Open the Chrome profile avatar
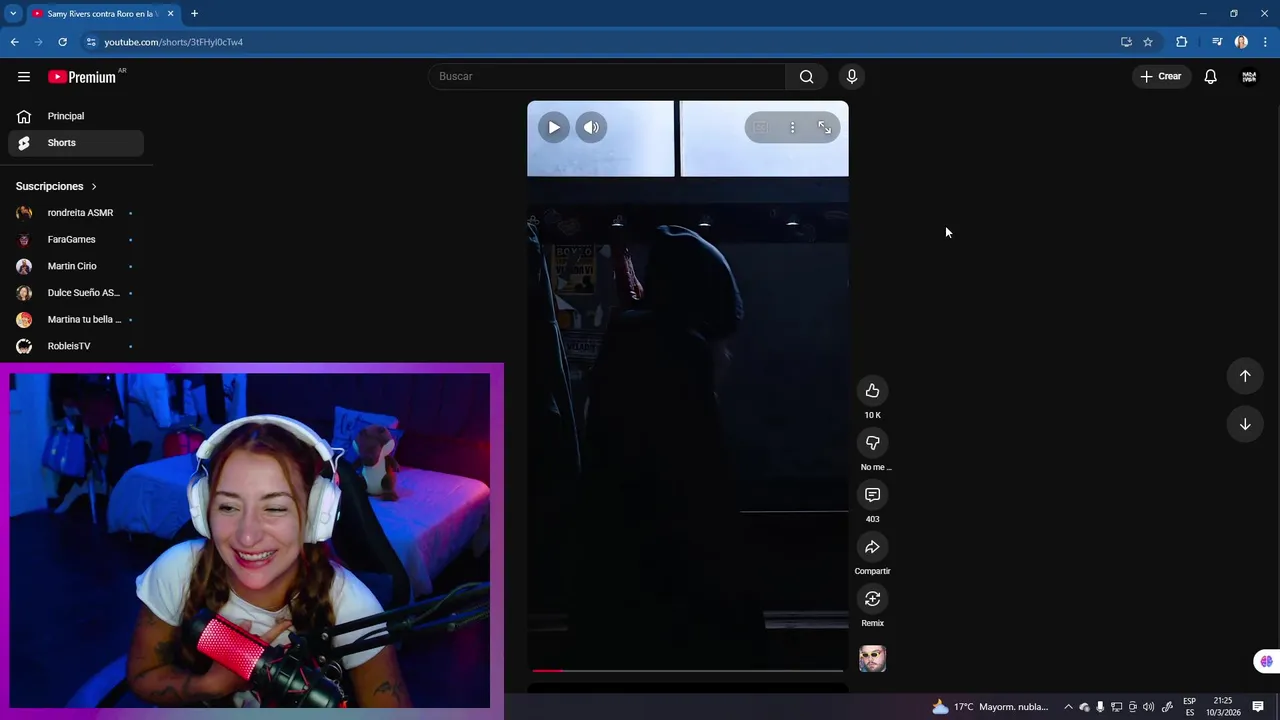Image resolution: width=1280 pixels, height=720 pixels. point(1241,42)
